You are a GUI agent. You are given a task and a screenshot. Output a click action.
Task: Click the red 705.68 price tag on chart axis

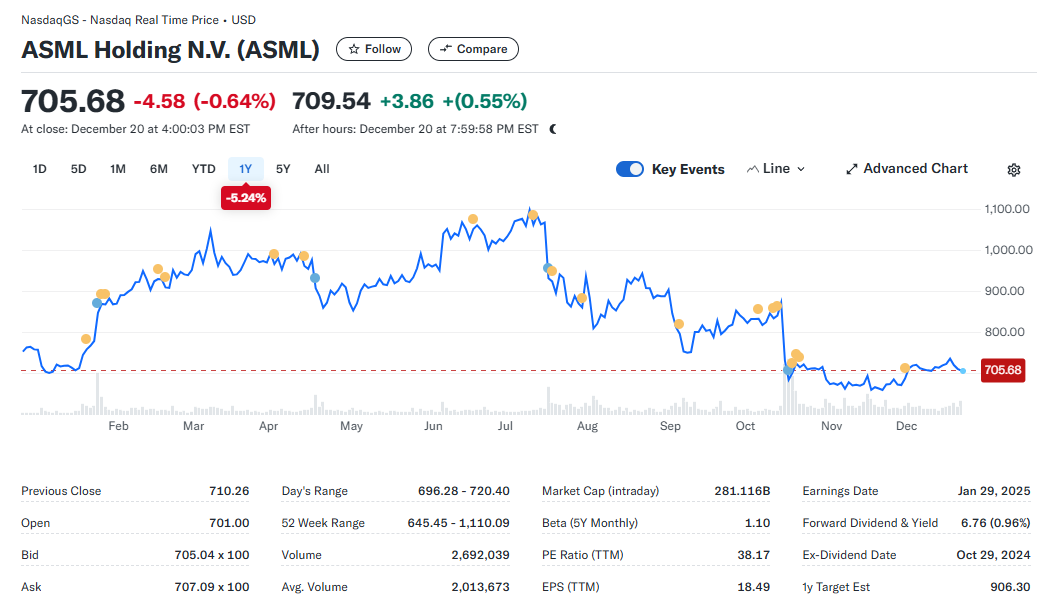click(x=1003, y=370)
